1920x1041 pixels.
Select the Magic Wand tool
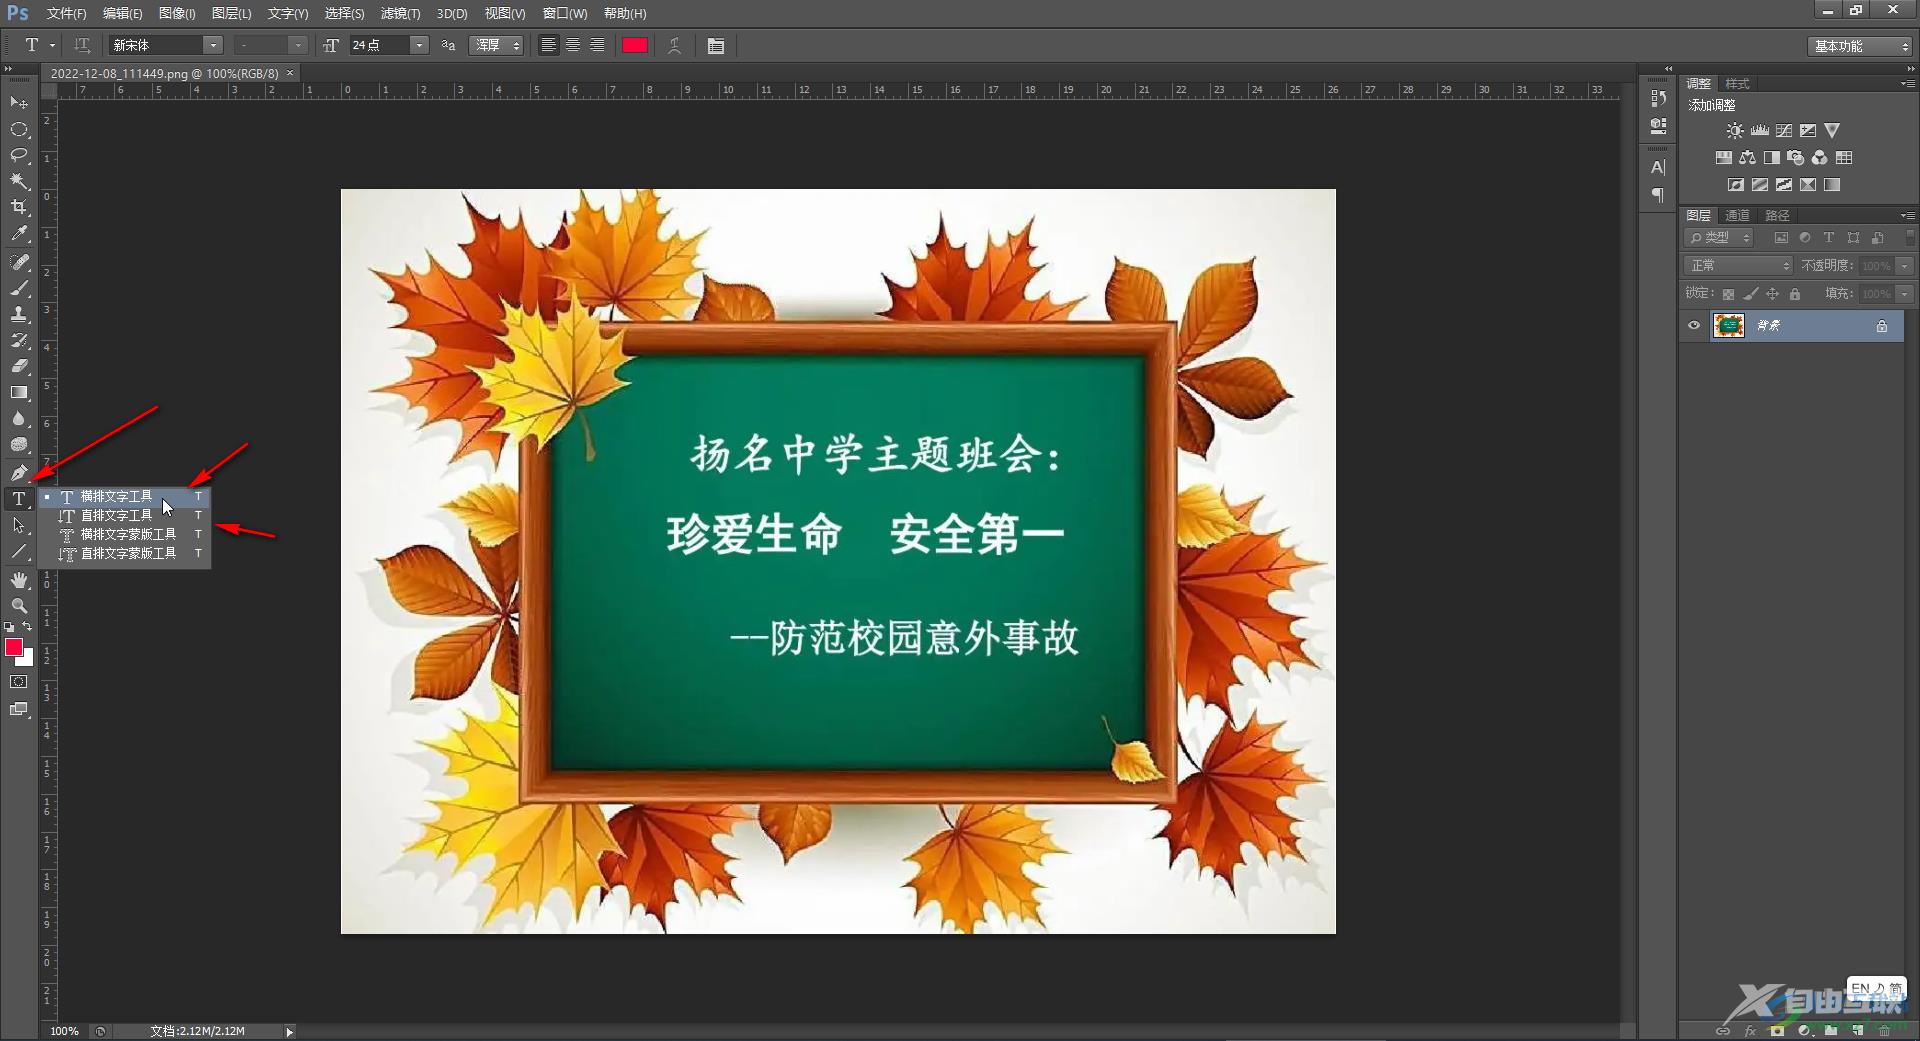[19, 181]
